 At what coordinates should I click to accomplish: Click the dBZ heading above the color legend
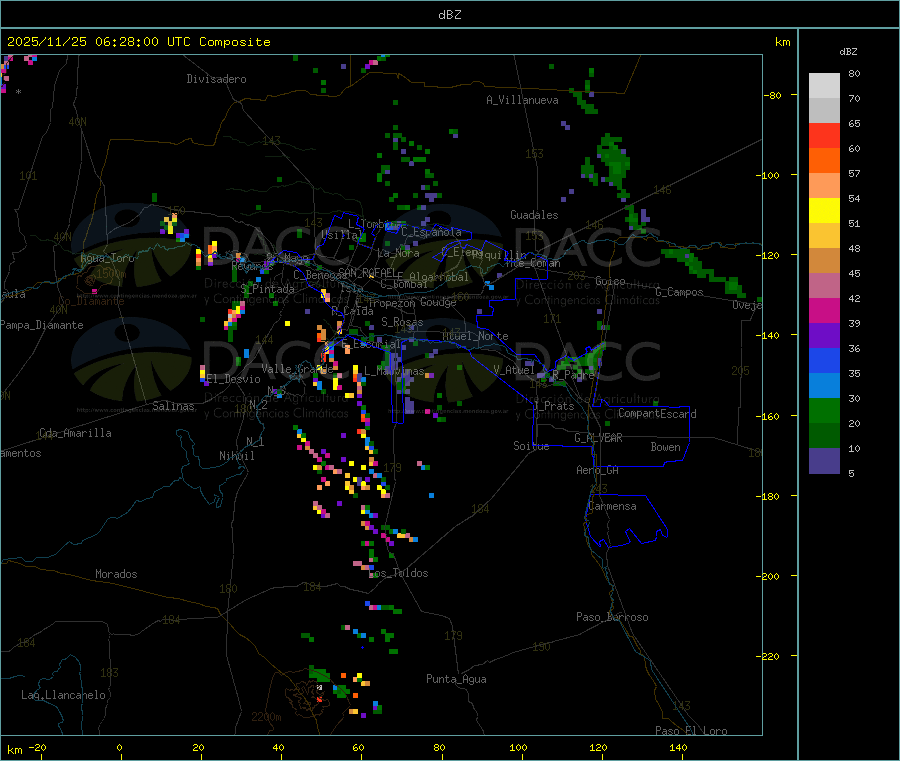point(848,52)
